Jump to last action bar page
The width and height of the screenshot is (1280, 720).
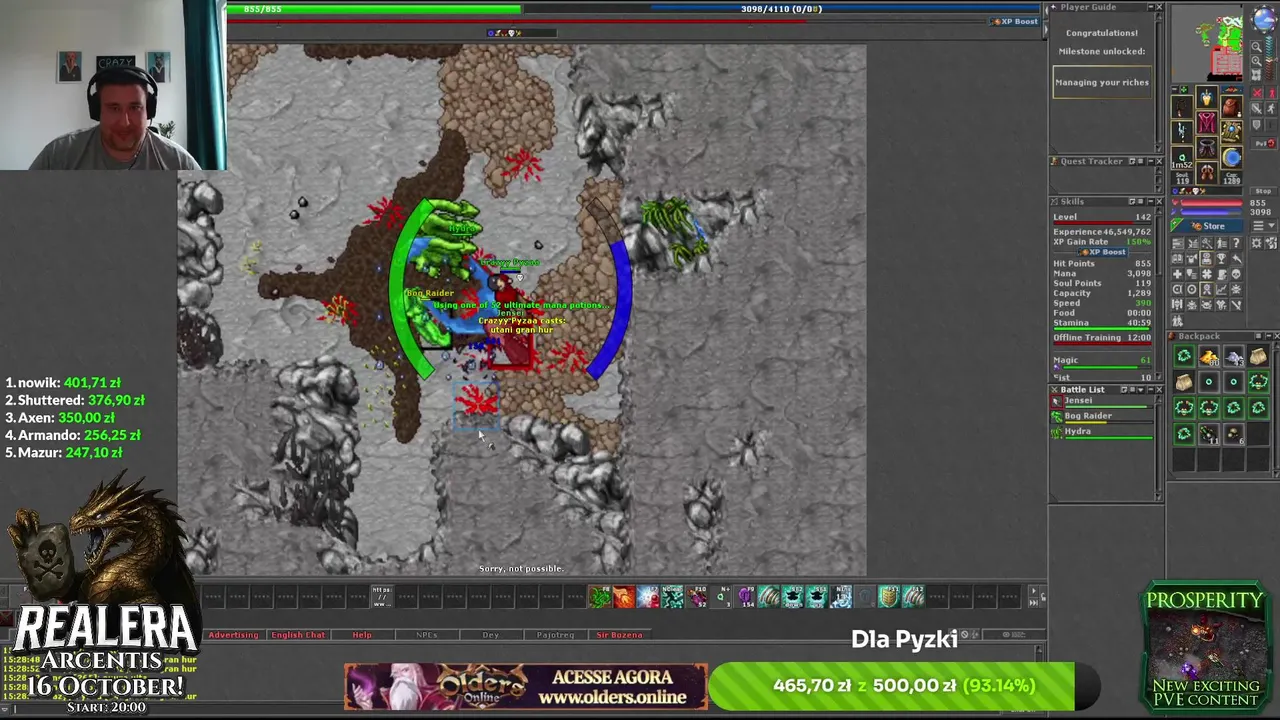click(1034, 602)
